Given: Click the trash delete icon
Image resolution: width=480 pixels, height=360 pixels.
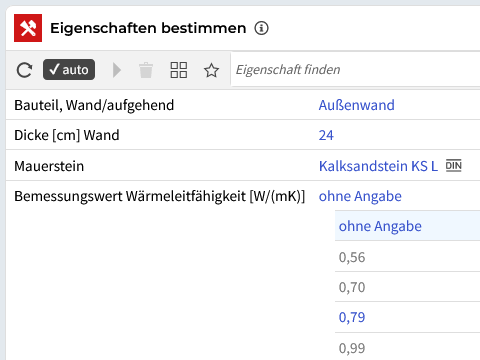Looking at the screenshot, I should tap(146, 70).
